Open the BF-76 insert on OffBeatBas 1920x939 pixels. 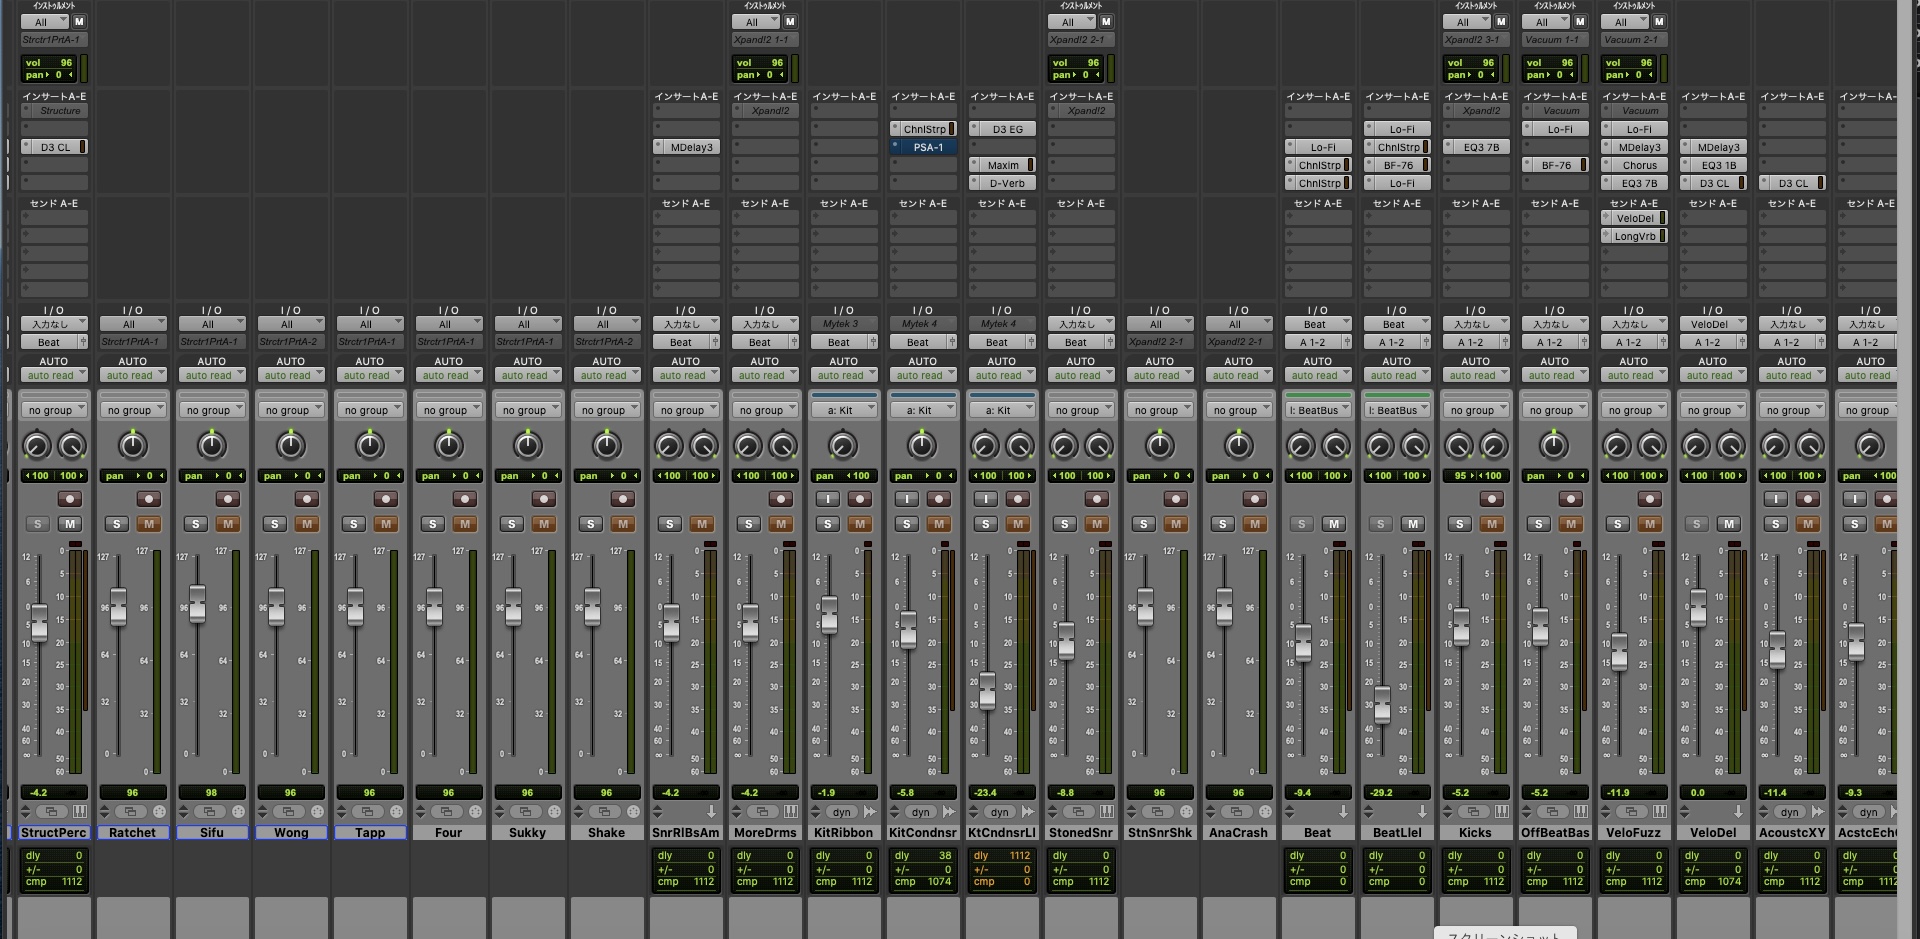click(x=1555, y=165)
